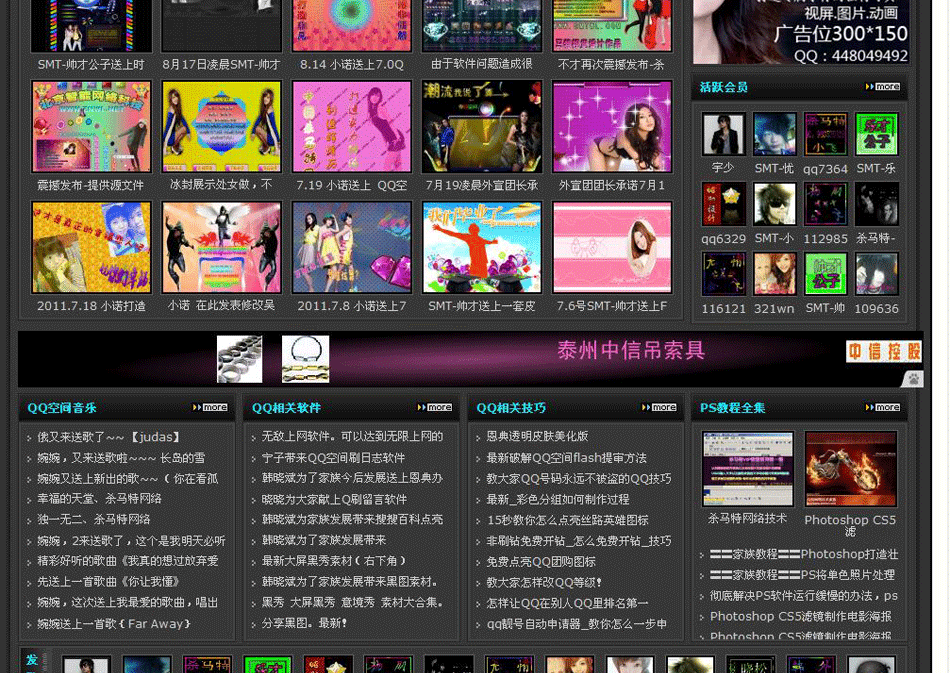
Task: Open member avatar labeled SMT-优
Action: click(x=774, y=134)
